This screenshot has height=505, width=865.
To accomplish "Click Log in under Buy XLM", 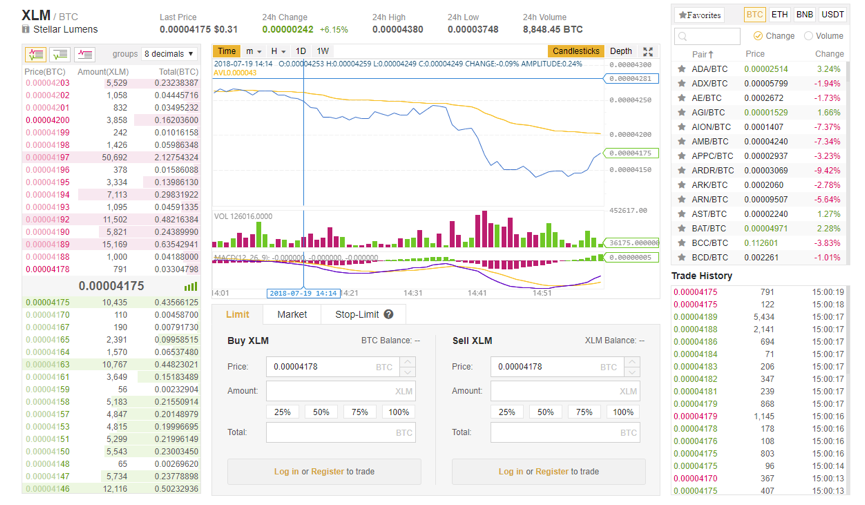I will coord(286,472).
